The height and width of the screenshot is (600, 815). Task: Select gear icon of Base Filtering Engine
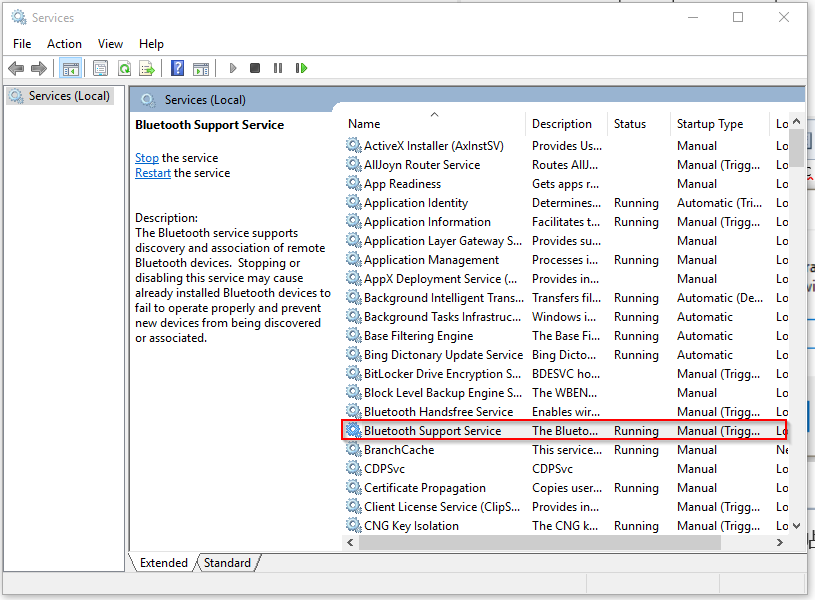pos(353,335)
